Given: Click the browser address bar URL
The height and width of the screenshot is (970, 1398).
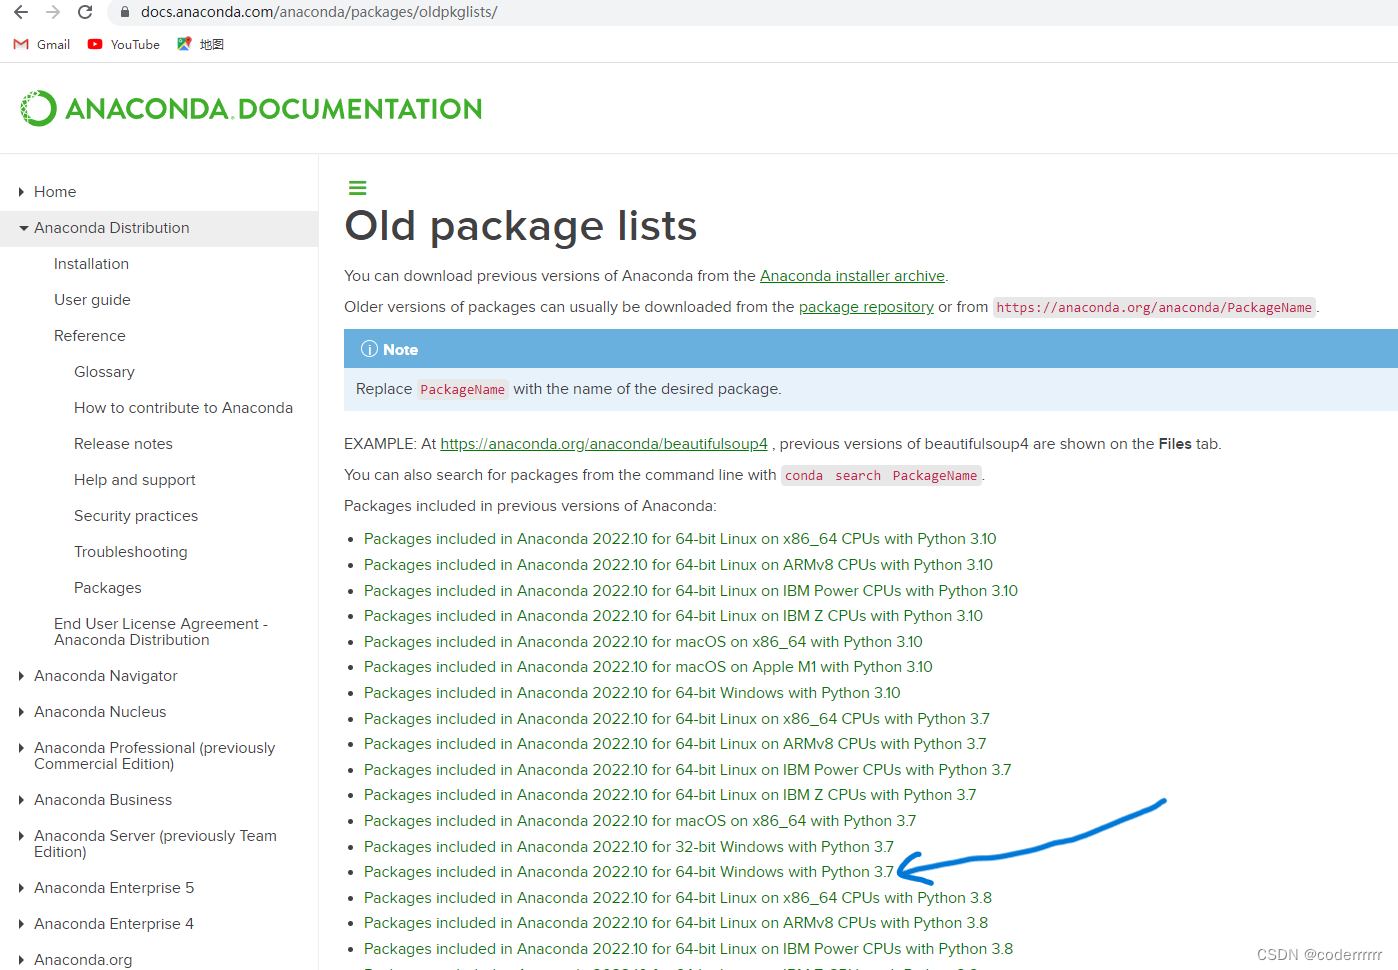Looking at the screenshot, I should point(319,12).
